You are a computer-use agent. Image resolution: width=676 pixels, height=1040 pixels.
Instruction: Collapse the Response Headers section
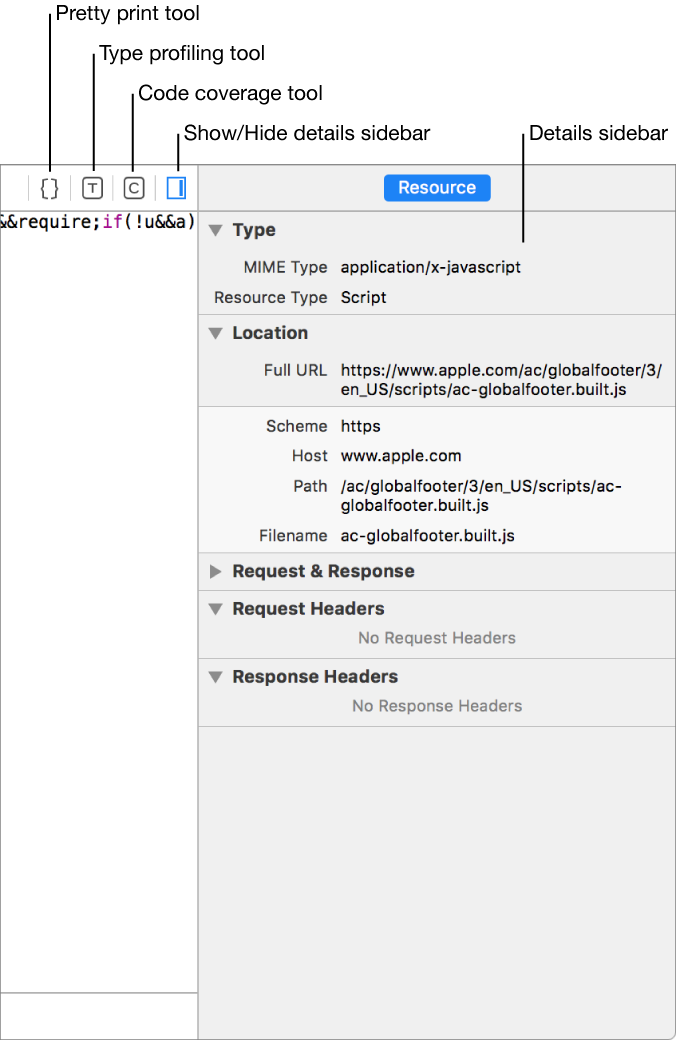tap(215, 677)
